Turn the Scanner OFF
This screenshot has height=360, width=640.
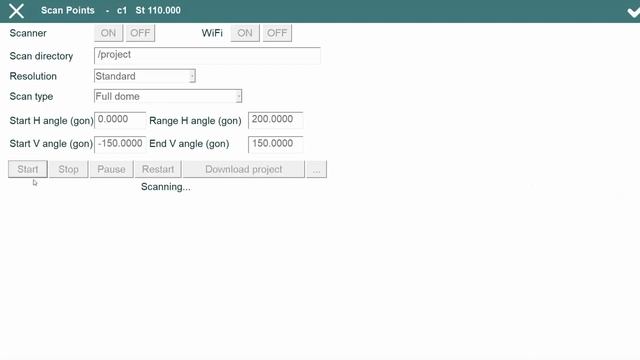[140, 33]
